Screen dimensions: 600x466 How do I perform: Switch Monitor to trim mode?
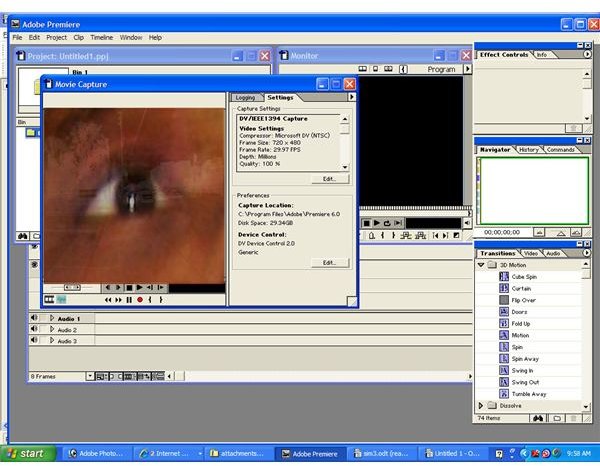pyautogui.click(x=388, y=69)
